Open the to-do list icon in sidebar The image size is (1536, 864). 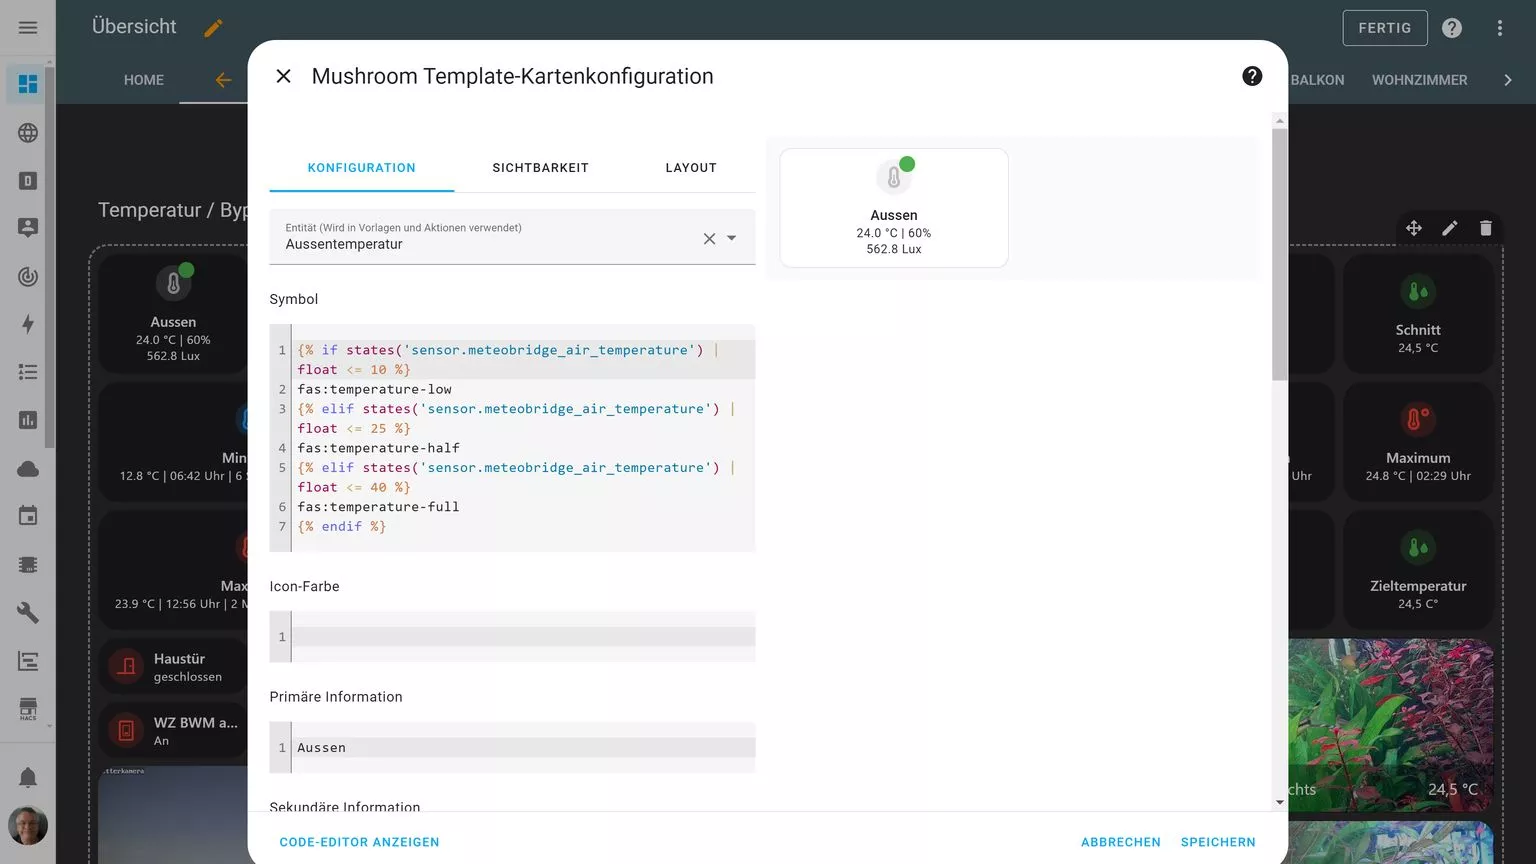(28, 372)
